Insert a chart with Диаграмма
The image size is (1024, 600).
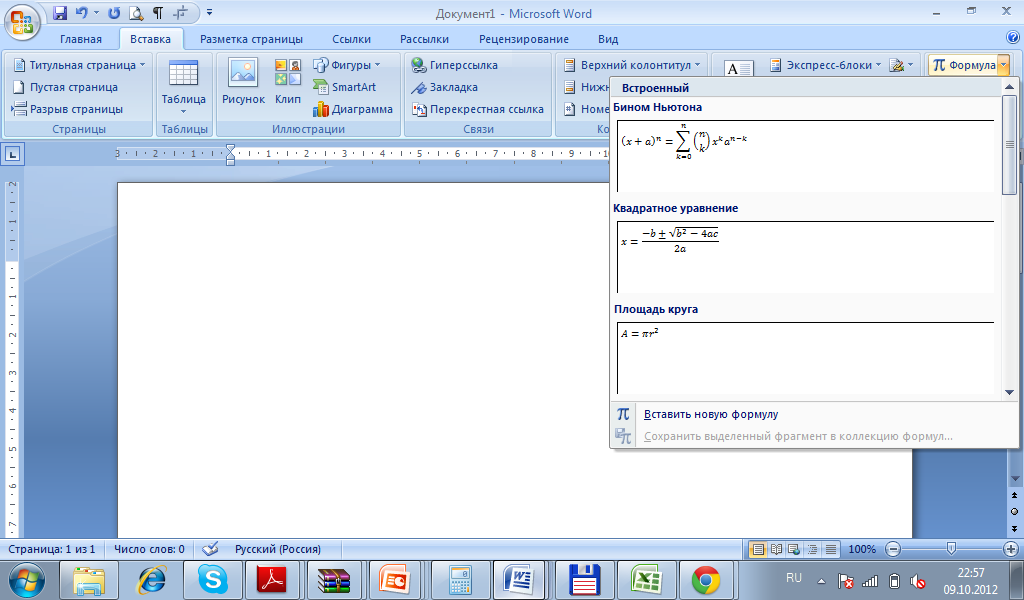click(x=353, y=109)
